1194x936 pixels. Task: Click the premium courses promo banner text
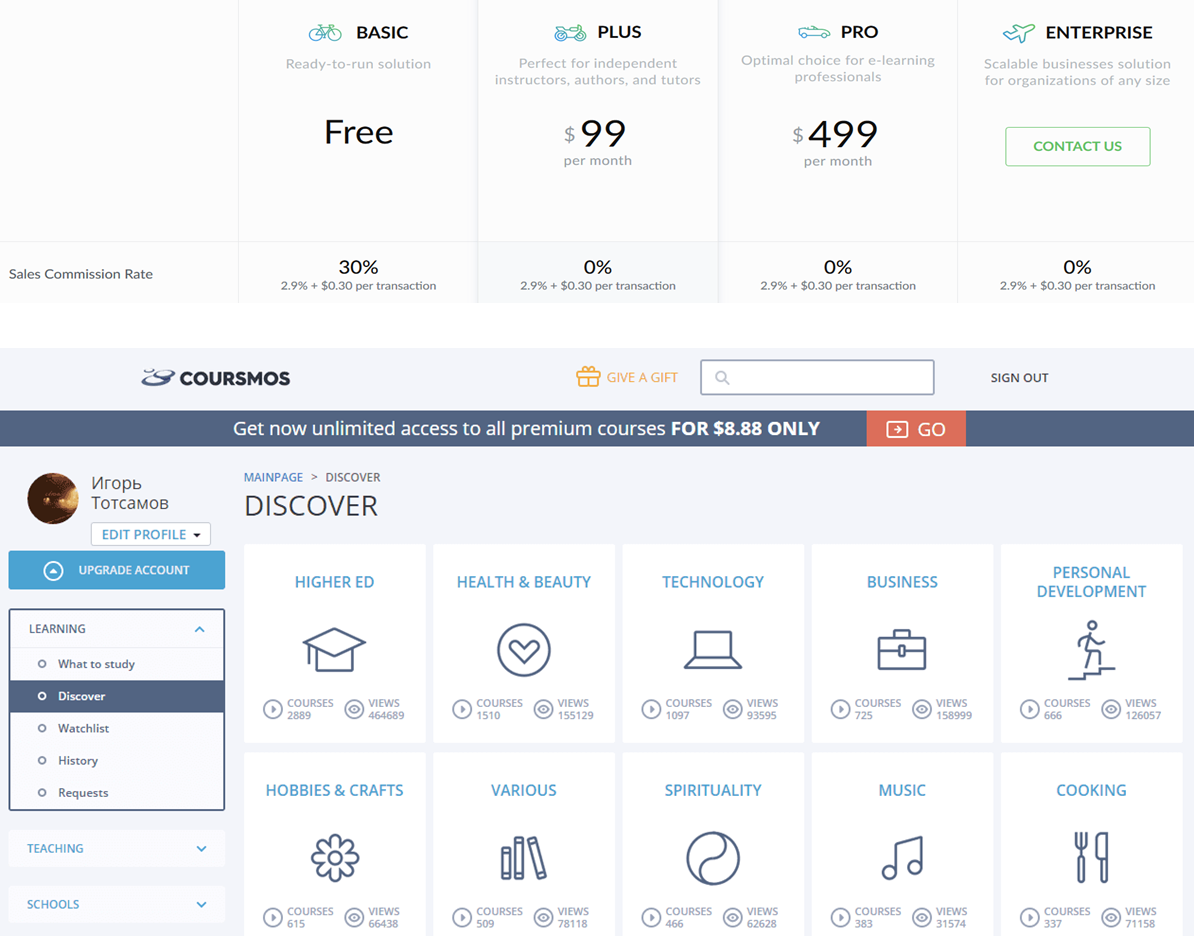click(x=526, y=429)
